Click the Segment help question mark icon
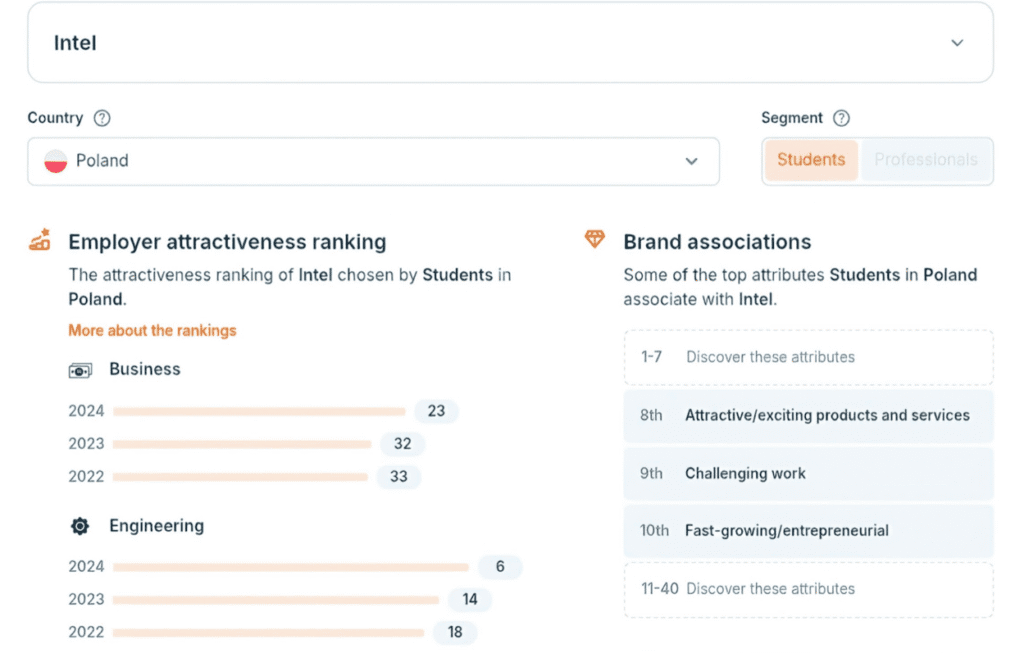 click(x=841, y=118)
